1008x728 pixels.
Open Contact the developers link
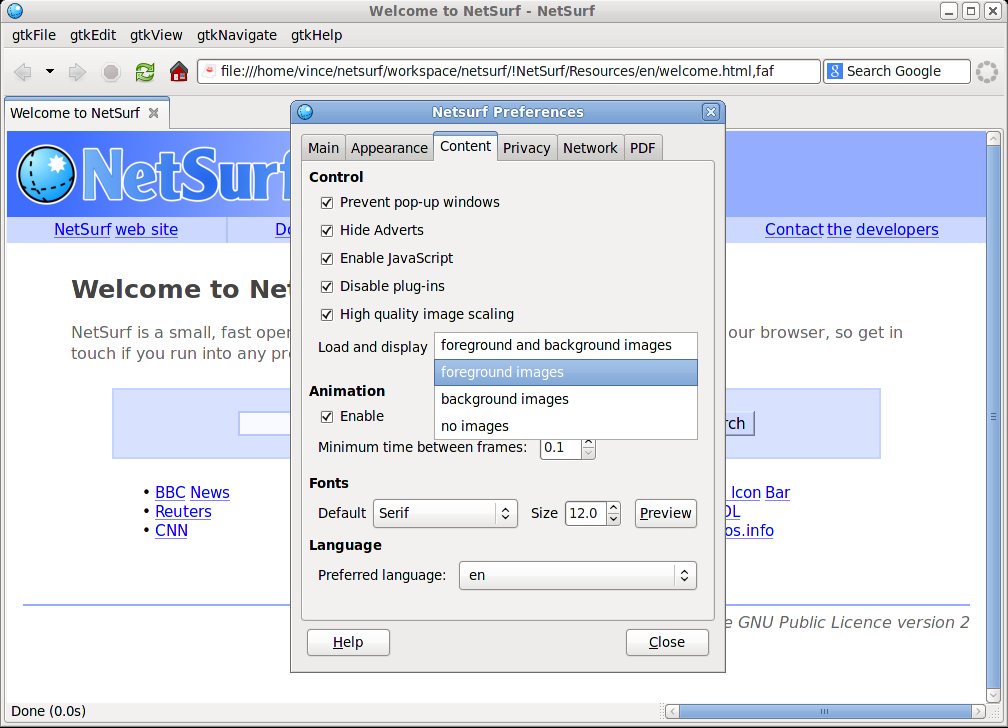pyautogui.click(x=851, y=230)
